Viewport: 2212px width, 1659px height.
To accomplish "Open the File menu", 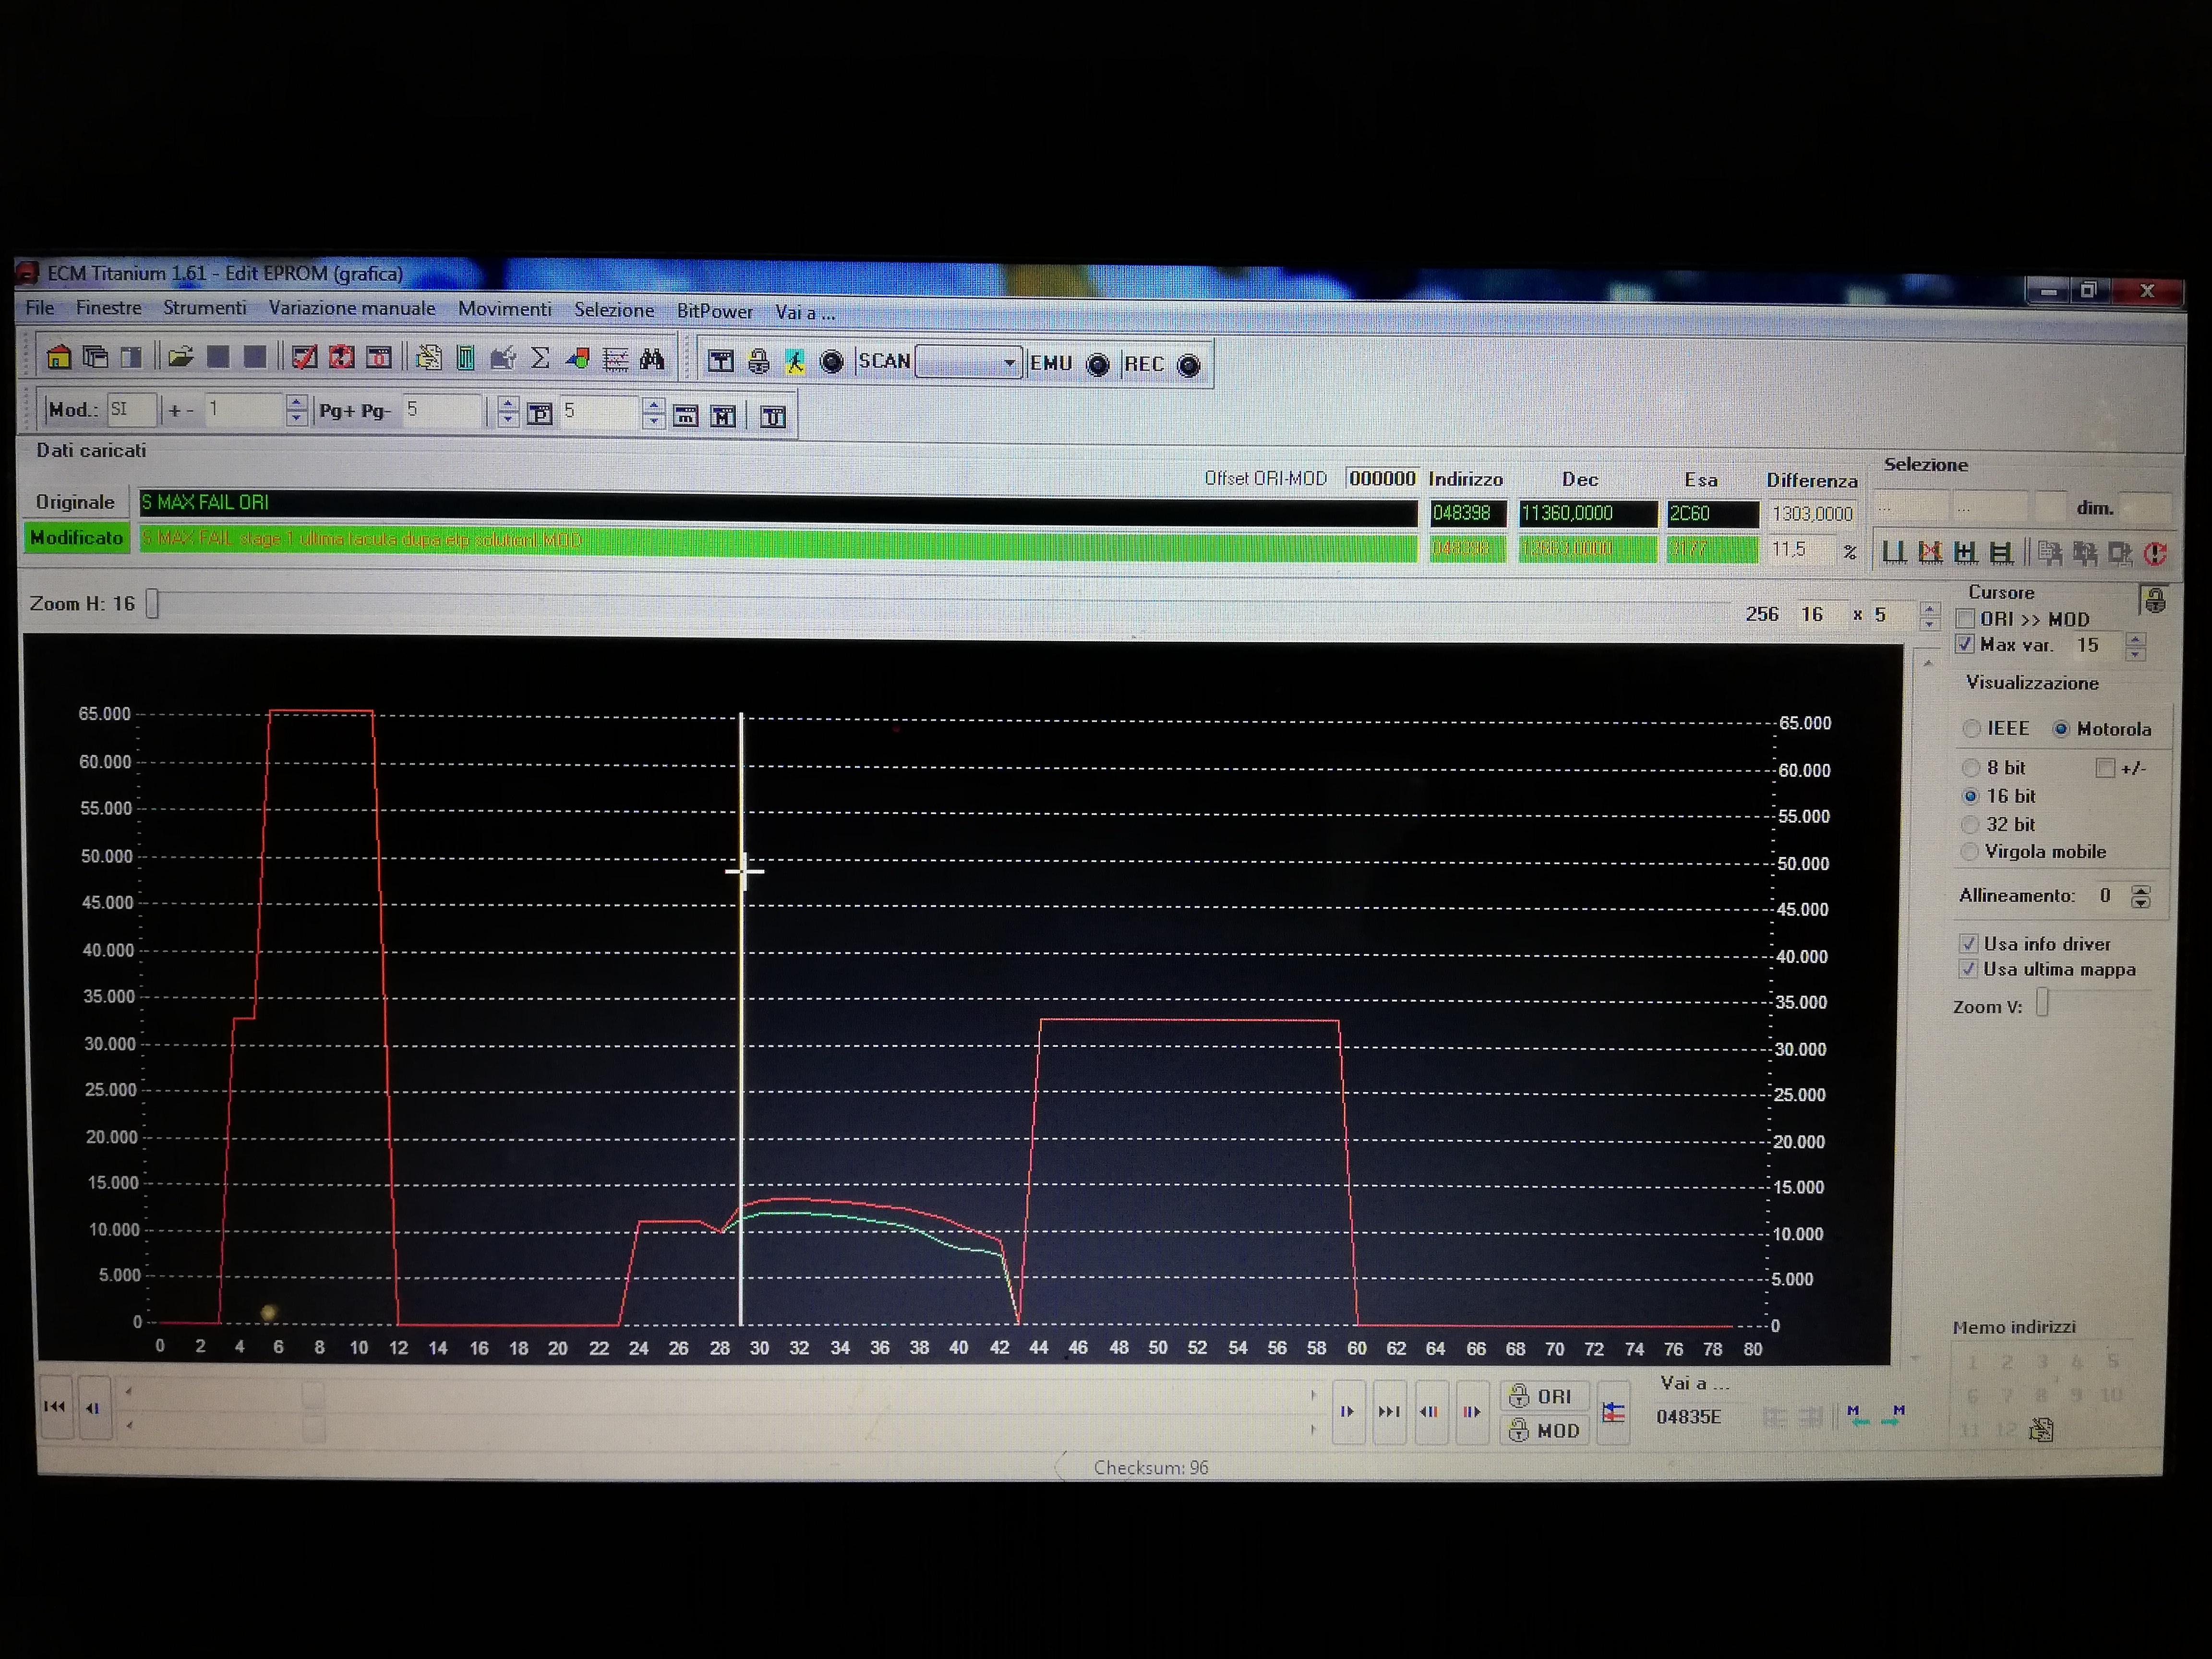I will [40, 307].
